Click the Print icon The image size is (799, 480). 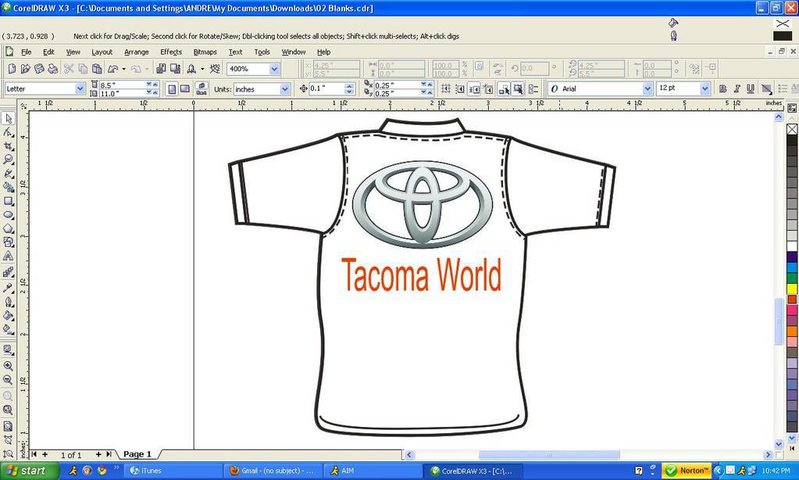point(53,69)
